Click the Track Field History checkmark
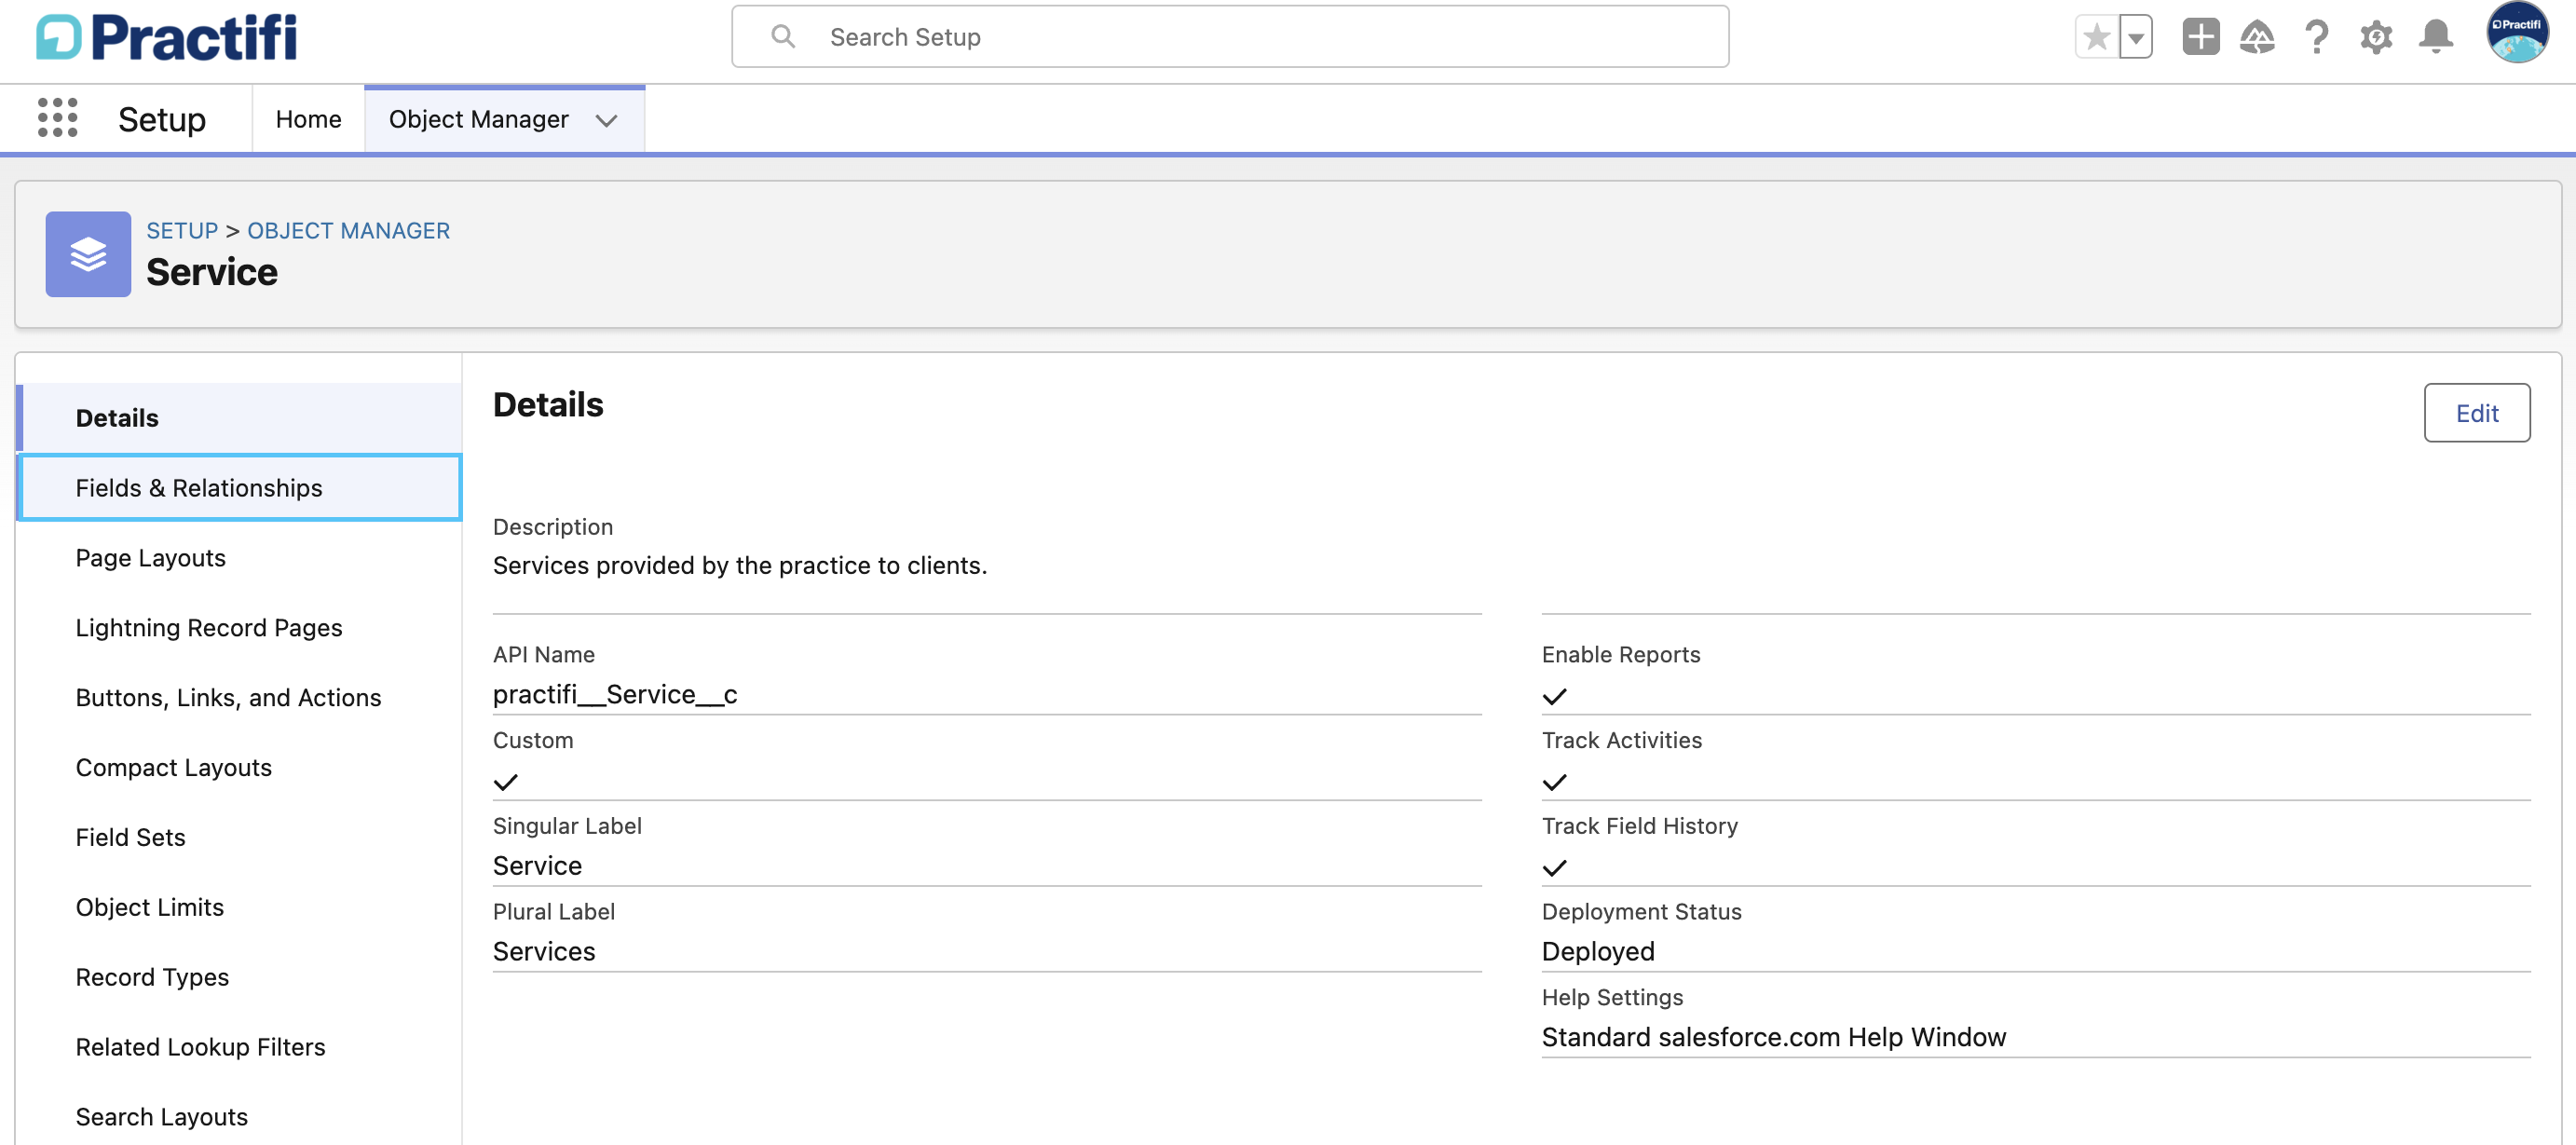The height and width of the screenshot is (1145, 2576). (x=1554, y=869)
